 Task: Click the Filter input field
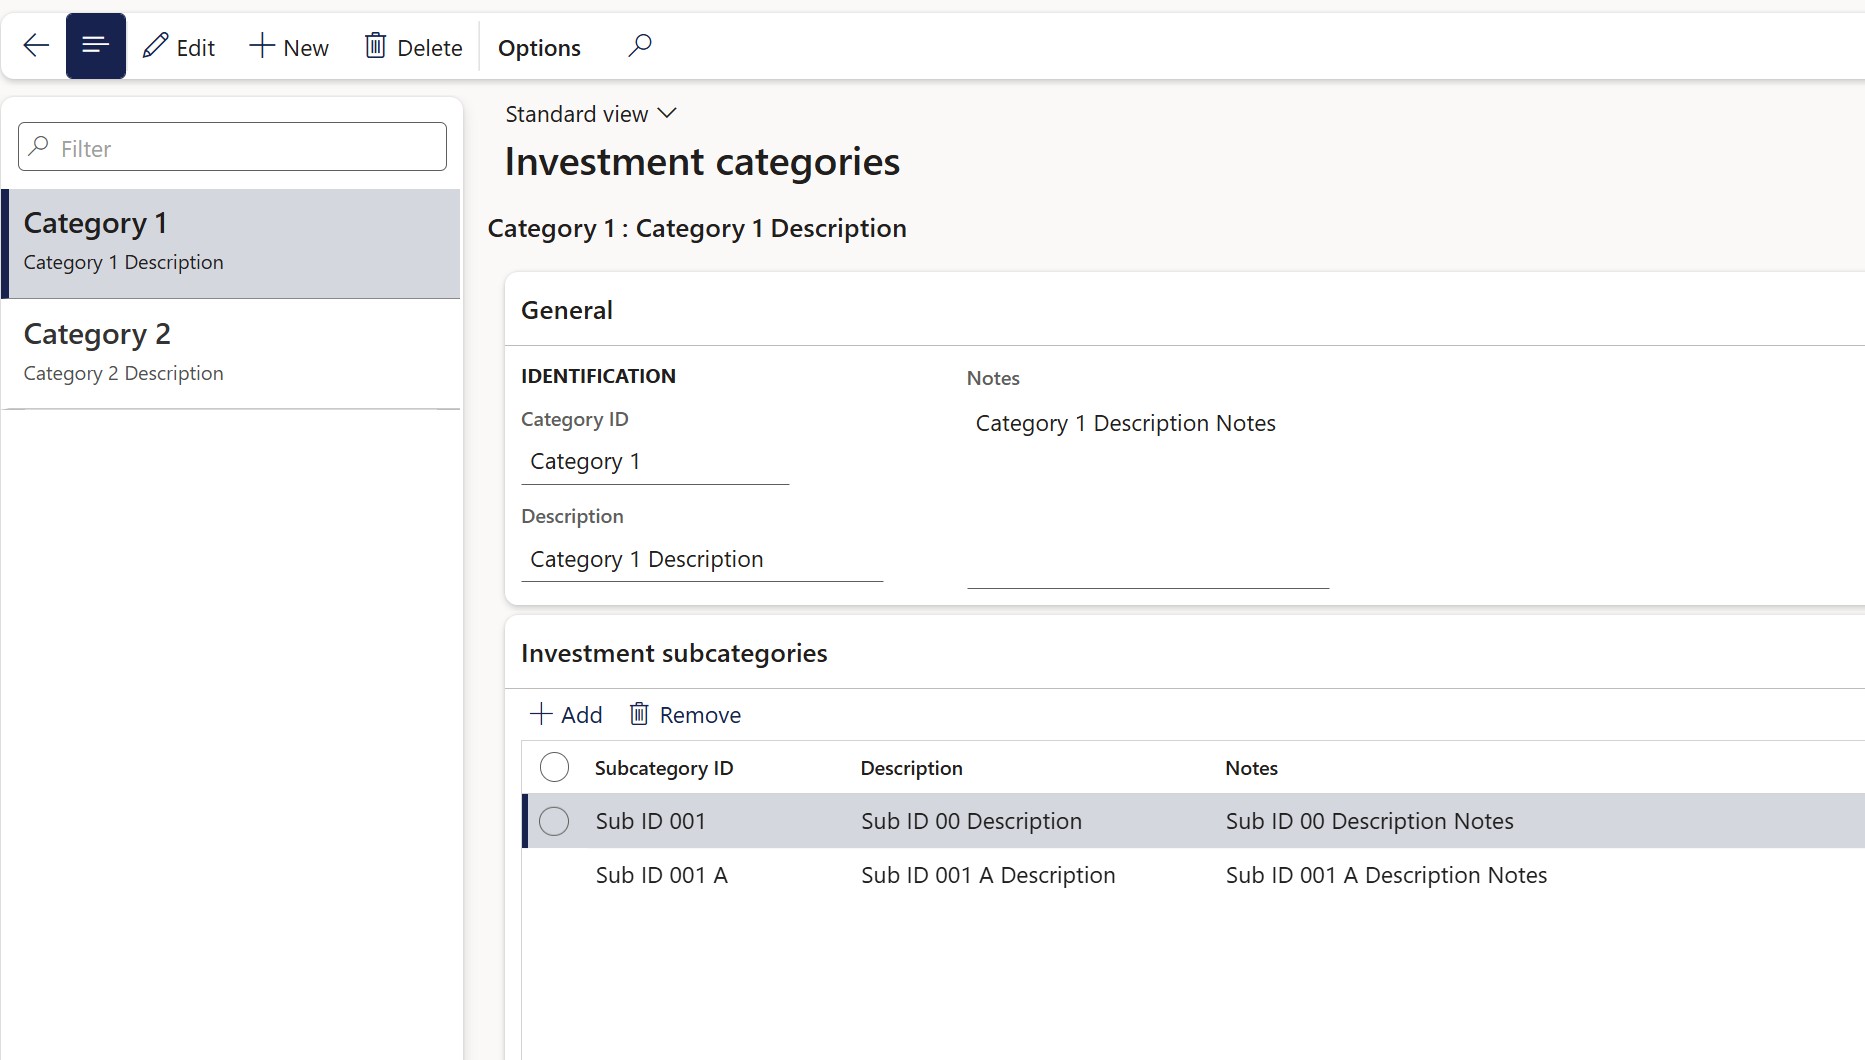tap(232, 147)
